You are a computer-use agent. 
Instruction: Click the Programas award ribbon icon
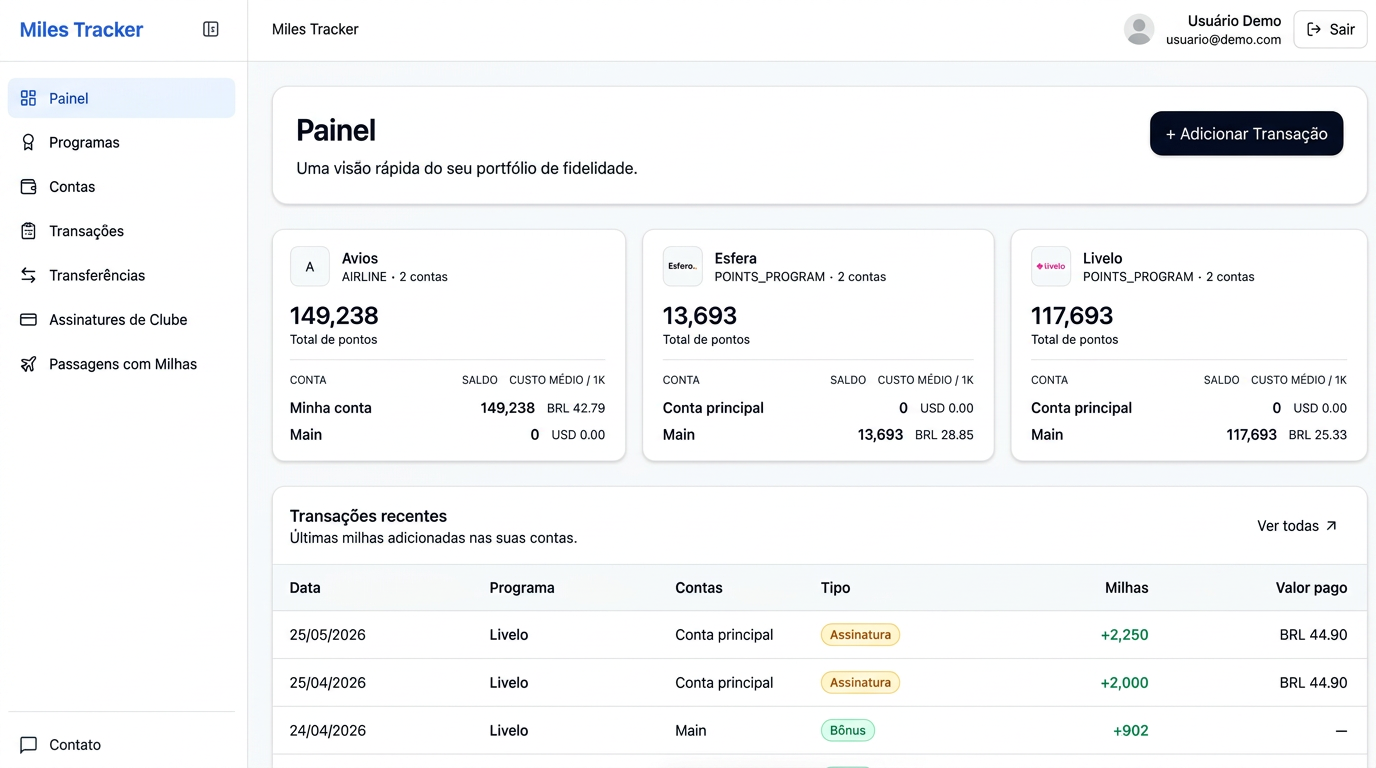tap(28, 142)
